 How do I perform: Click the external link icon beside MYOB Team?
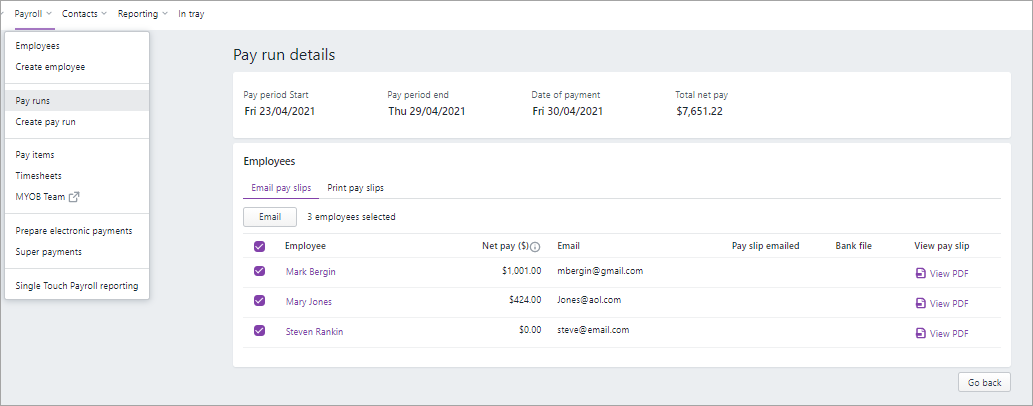pos(74,197)
